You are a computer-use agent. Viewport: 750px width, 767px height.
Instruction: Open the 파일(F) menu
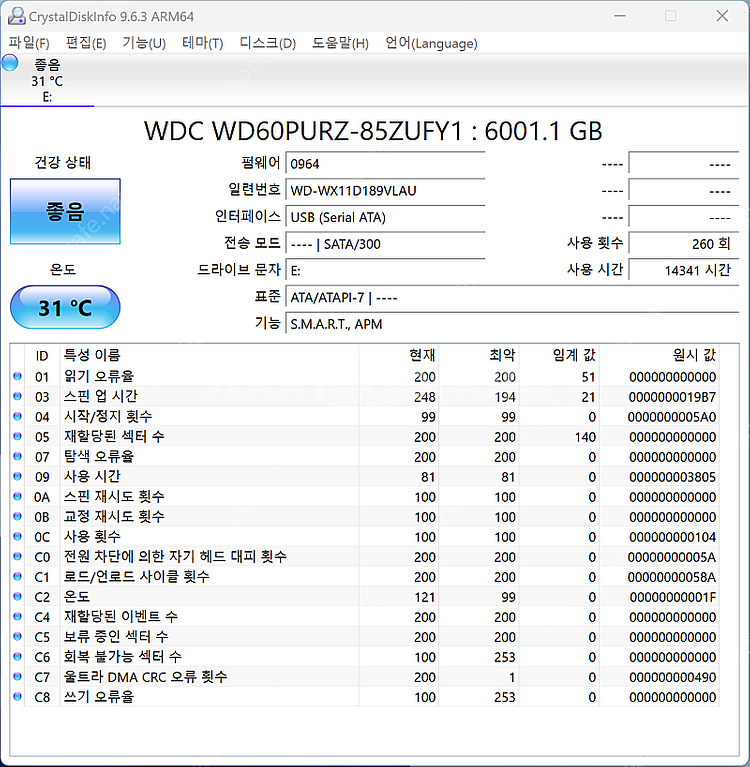(29, 43)
